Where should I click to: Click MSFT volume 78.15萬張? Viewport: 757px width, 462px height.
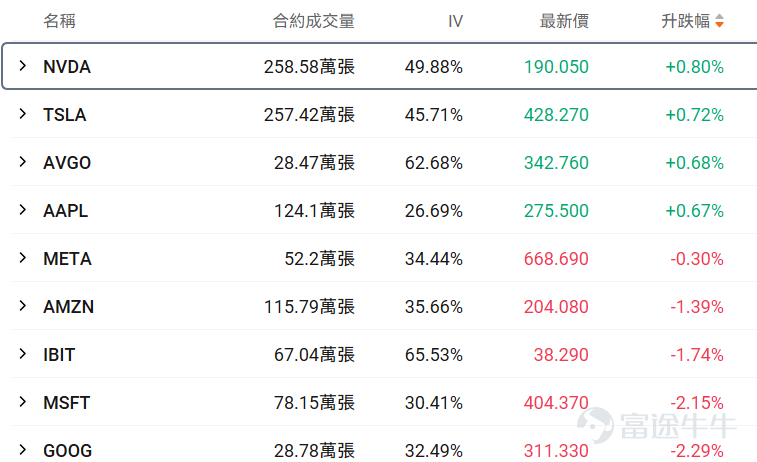tap(314, 403)
